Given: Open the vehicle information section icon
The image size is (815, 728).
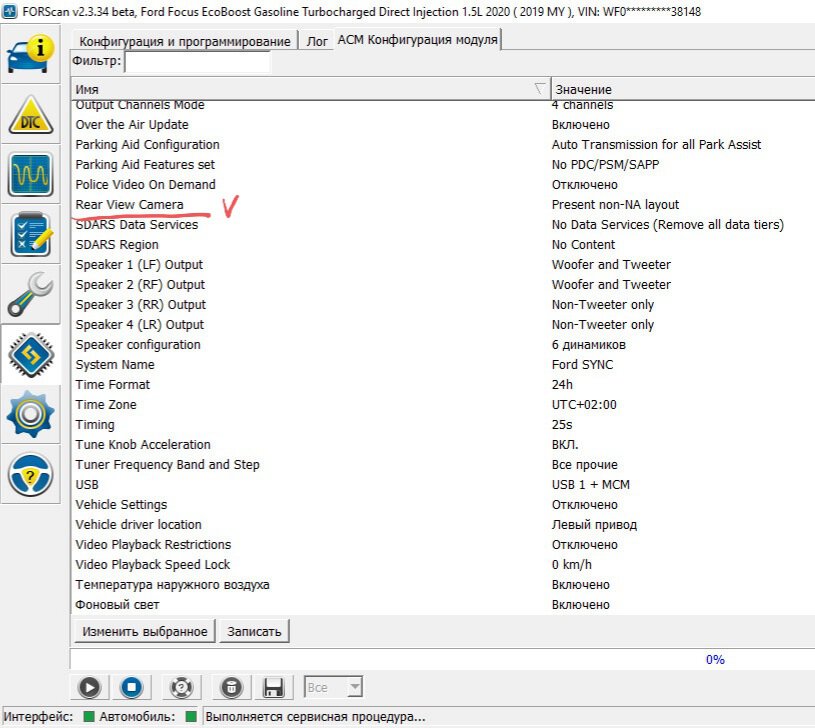Looking at the screenshot, I should [31, 54].
